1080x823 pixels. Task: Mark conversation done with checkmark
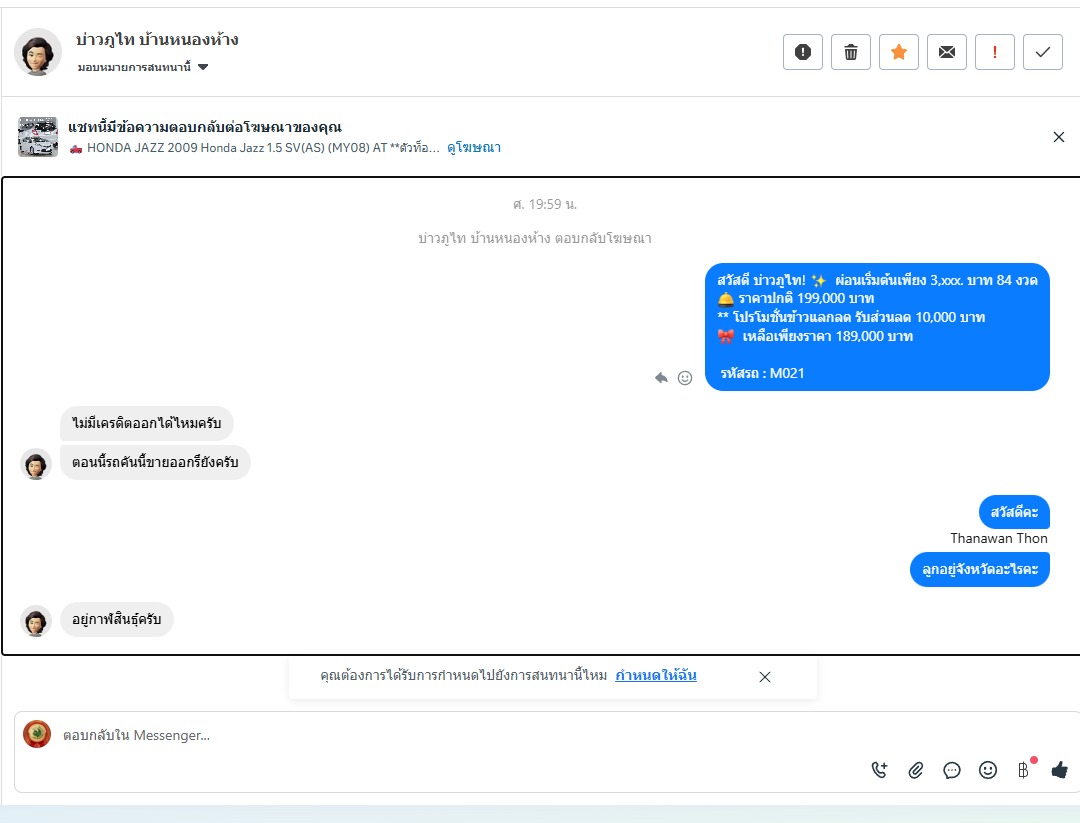click(x=1043, y=52)
